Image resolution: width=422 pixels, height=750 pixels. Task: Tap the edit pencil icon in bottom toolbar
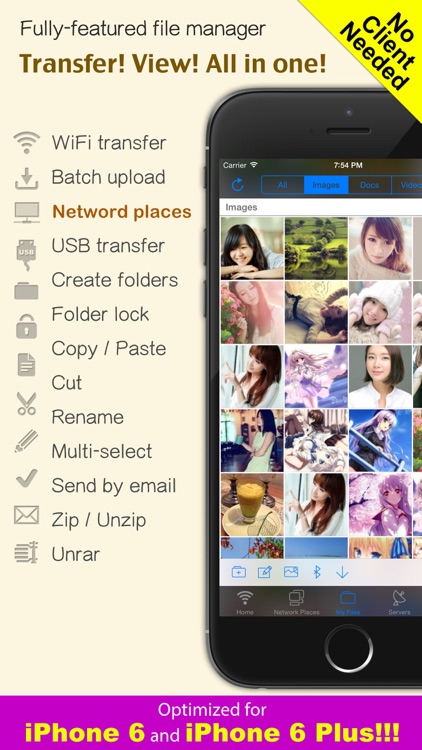pyautogui.click(x=265, y=572)
